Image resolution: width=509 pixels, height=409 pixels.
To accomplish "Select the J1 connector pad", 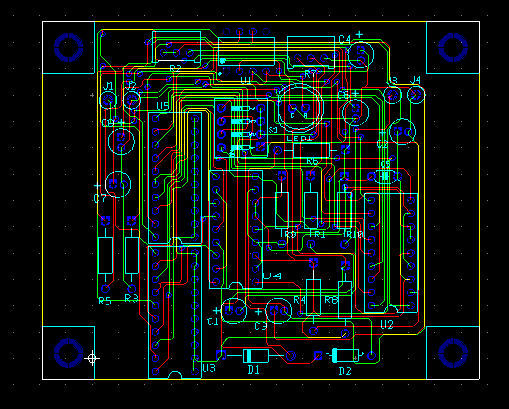I will pyautogui.click(x=108, y=100).
